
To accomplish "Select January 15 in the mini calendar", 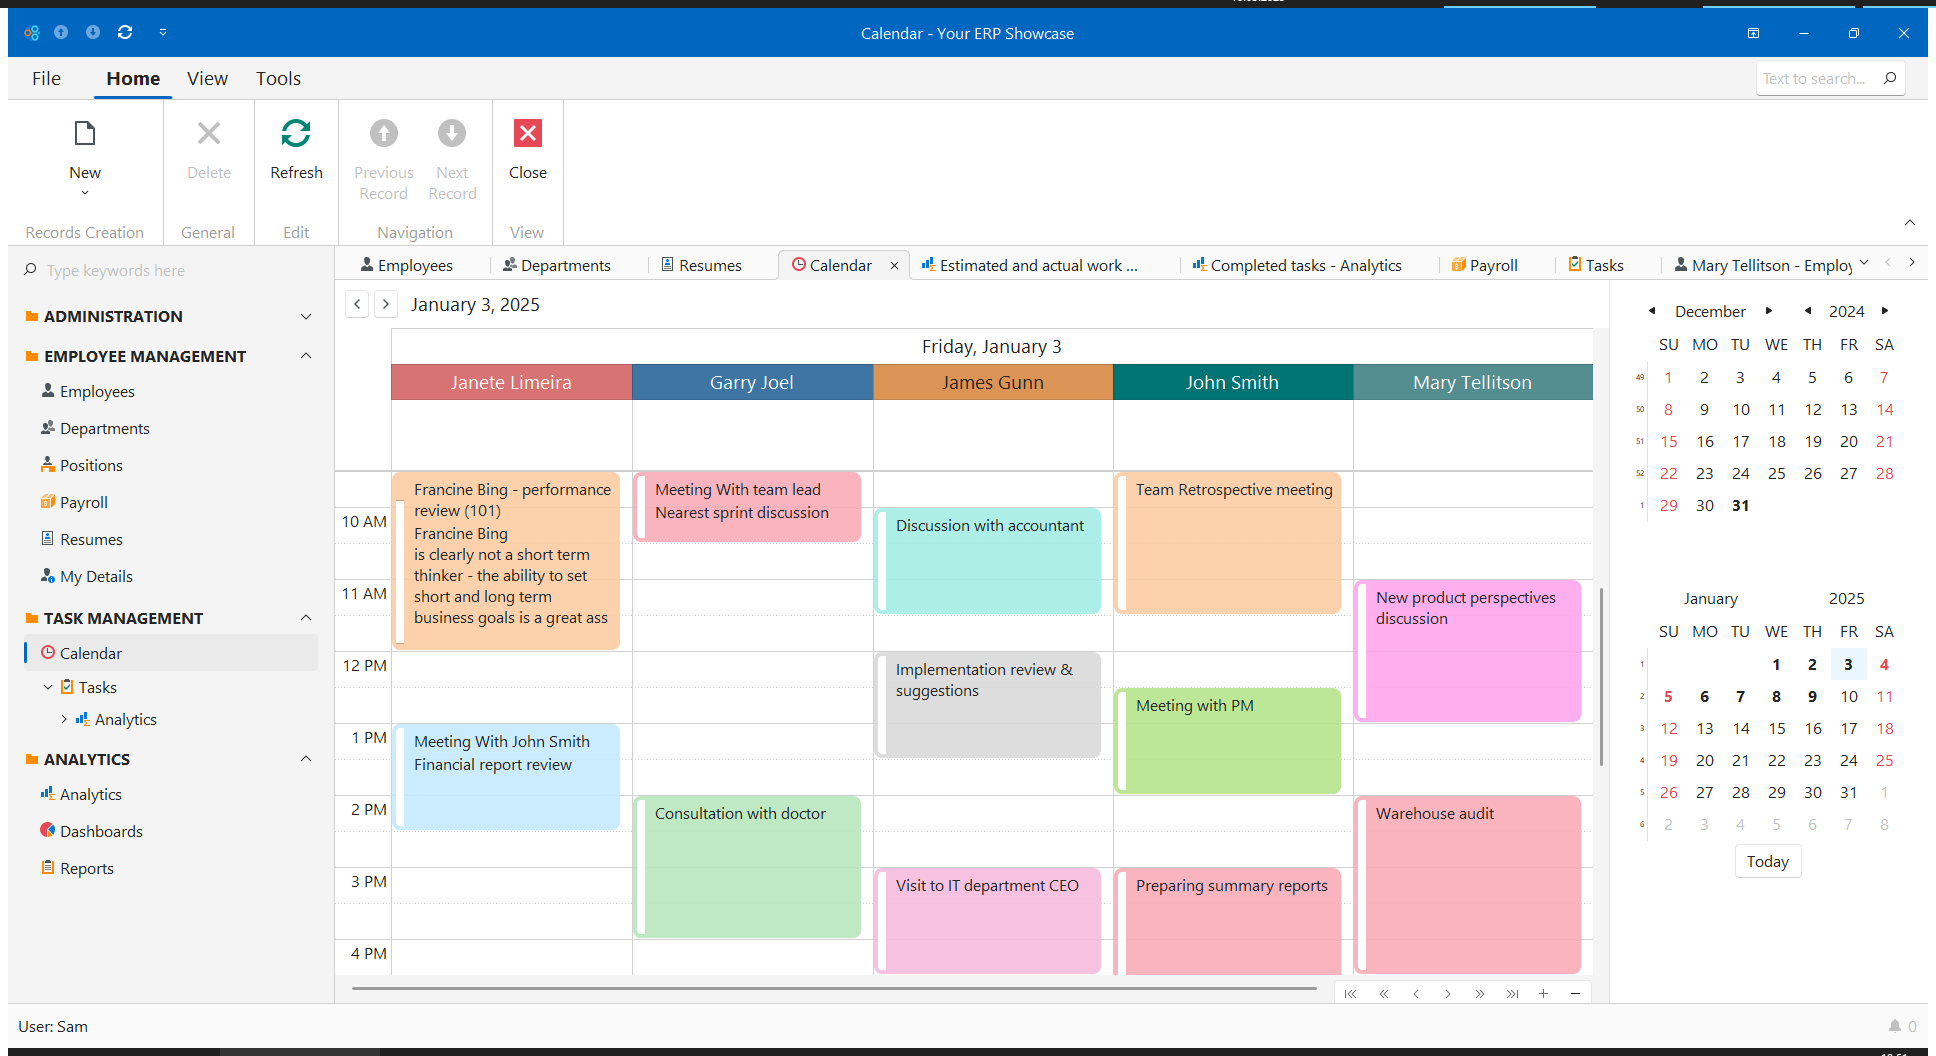I will click(1776, 728).
